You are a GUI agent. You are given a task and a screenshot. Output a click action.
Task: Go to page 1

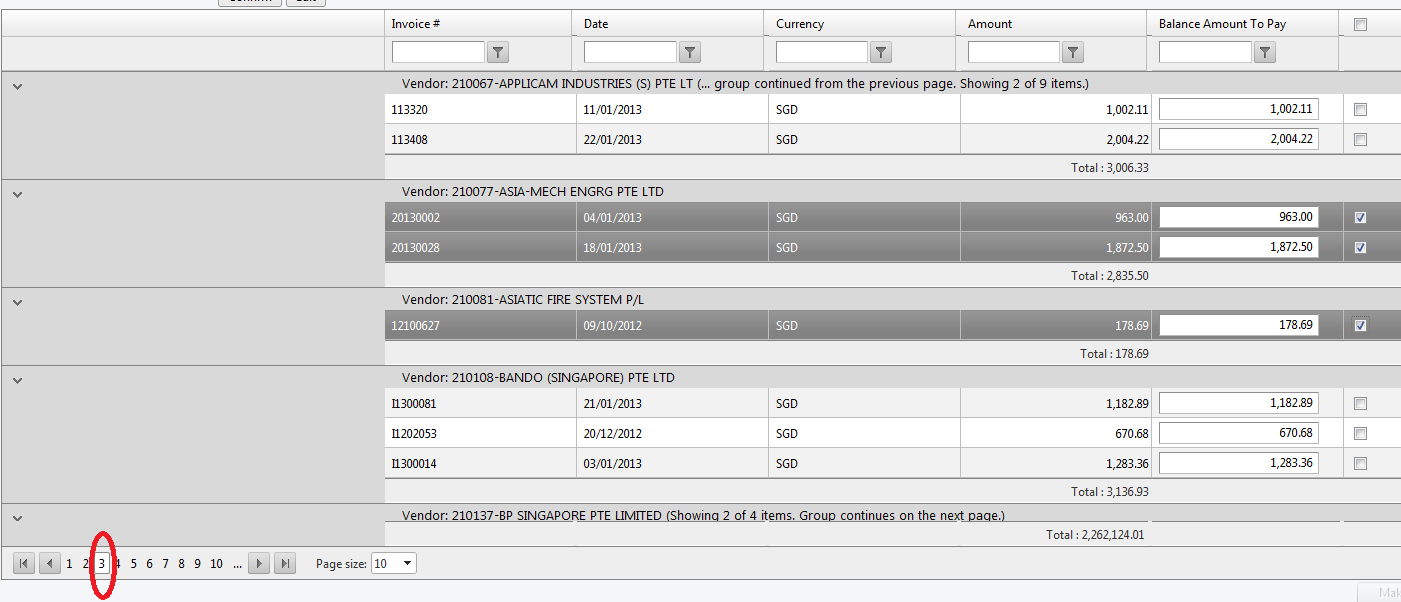[69, 564]
